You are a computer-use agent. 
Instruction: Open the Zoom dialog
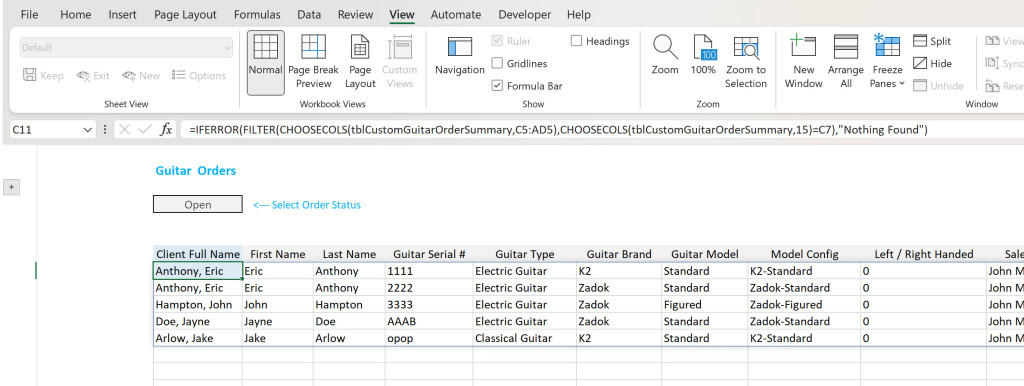click(x=665, y=56)
